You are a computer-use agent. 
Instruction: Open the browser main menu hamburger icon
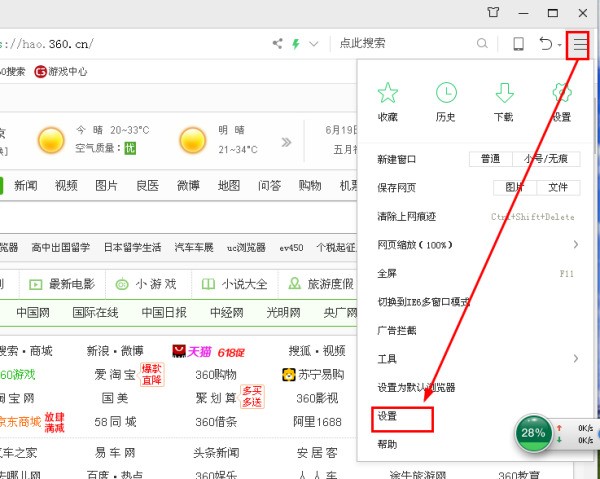[x=580, y=44]
